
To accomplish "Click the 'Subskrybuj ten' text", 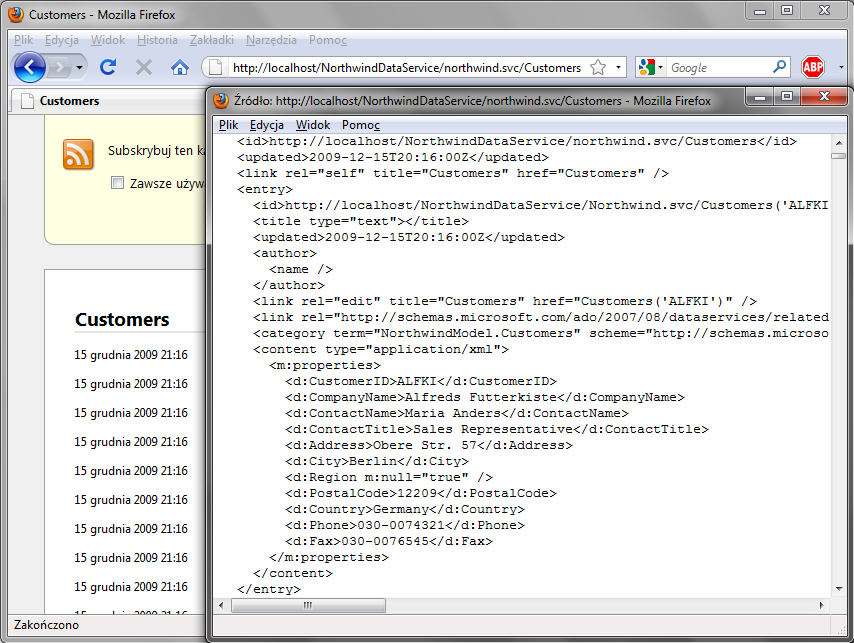I will pos(150,150).
